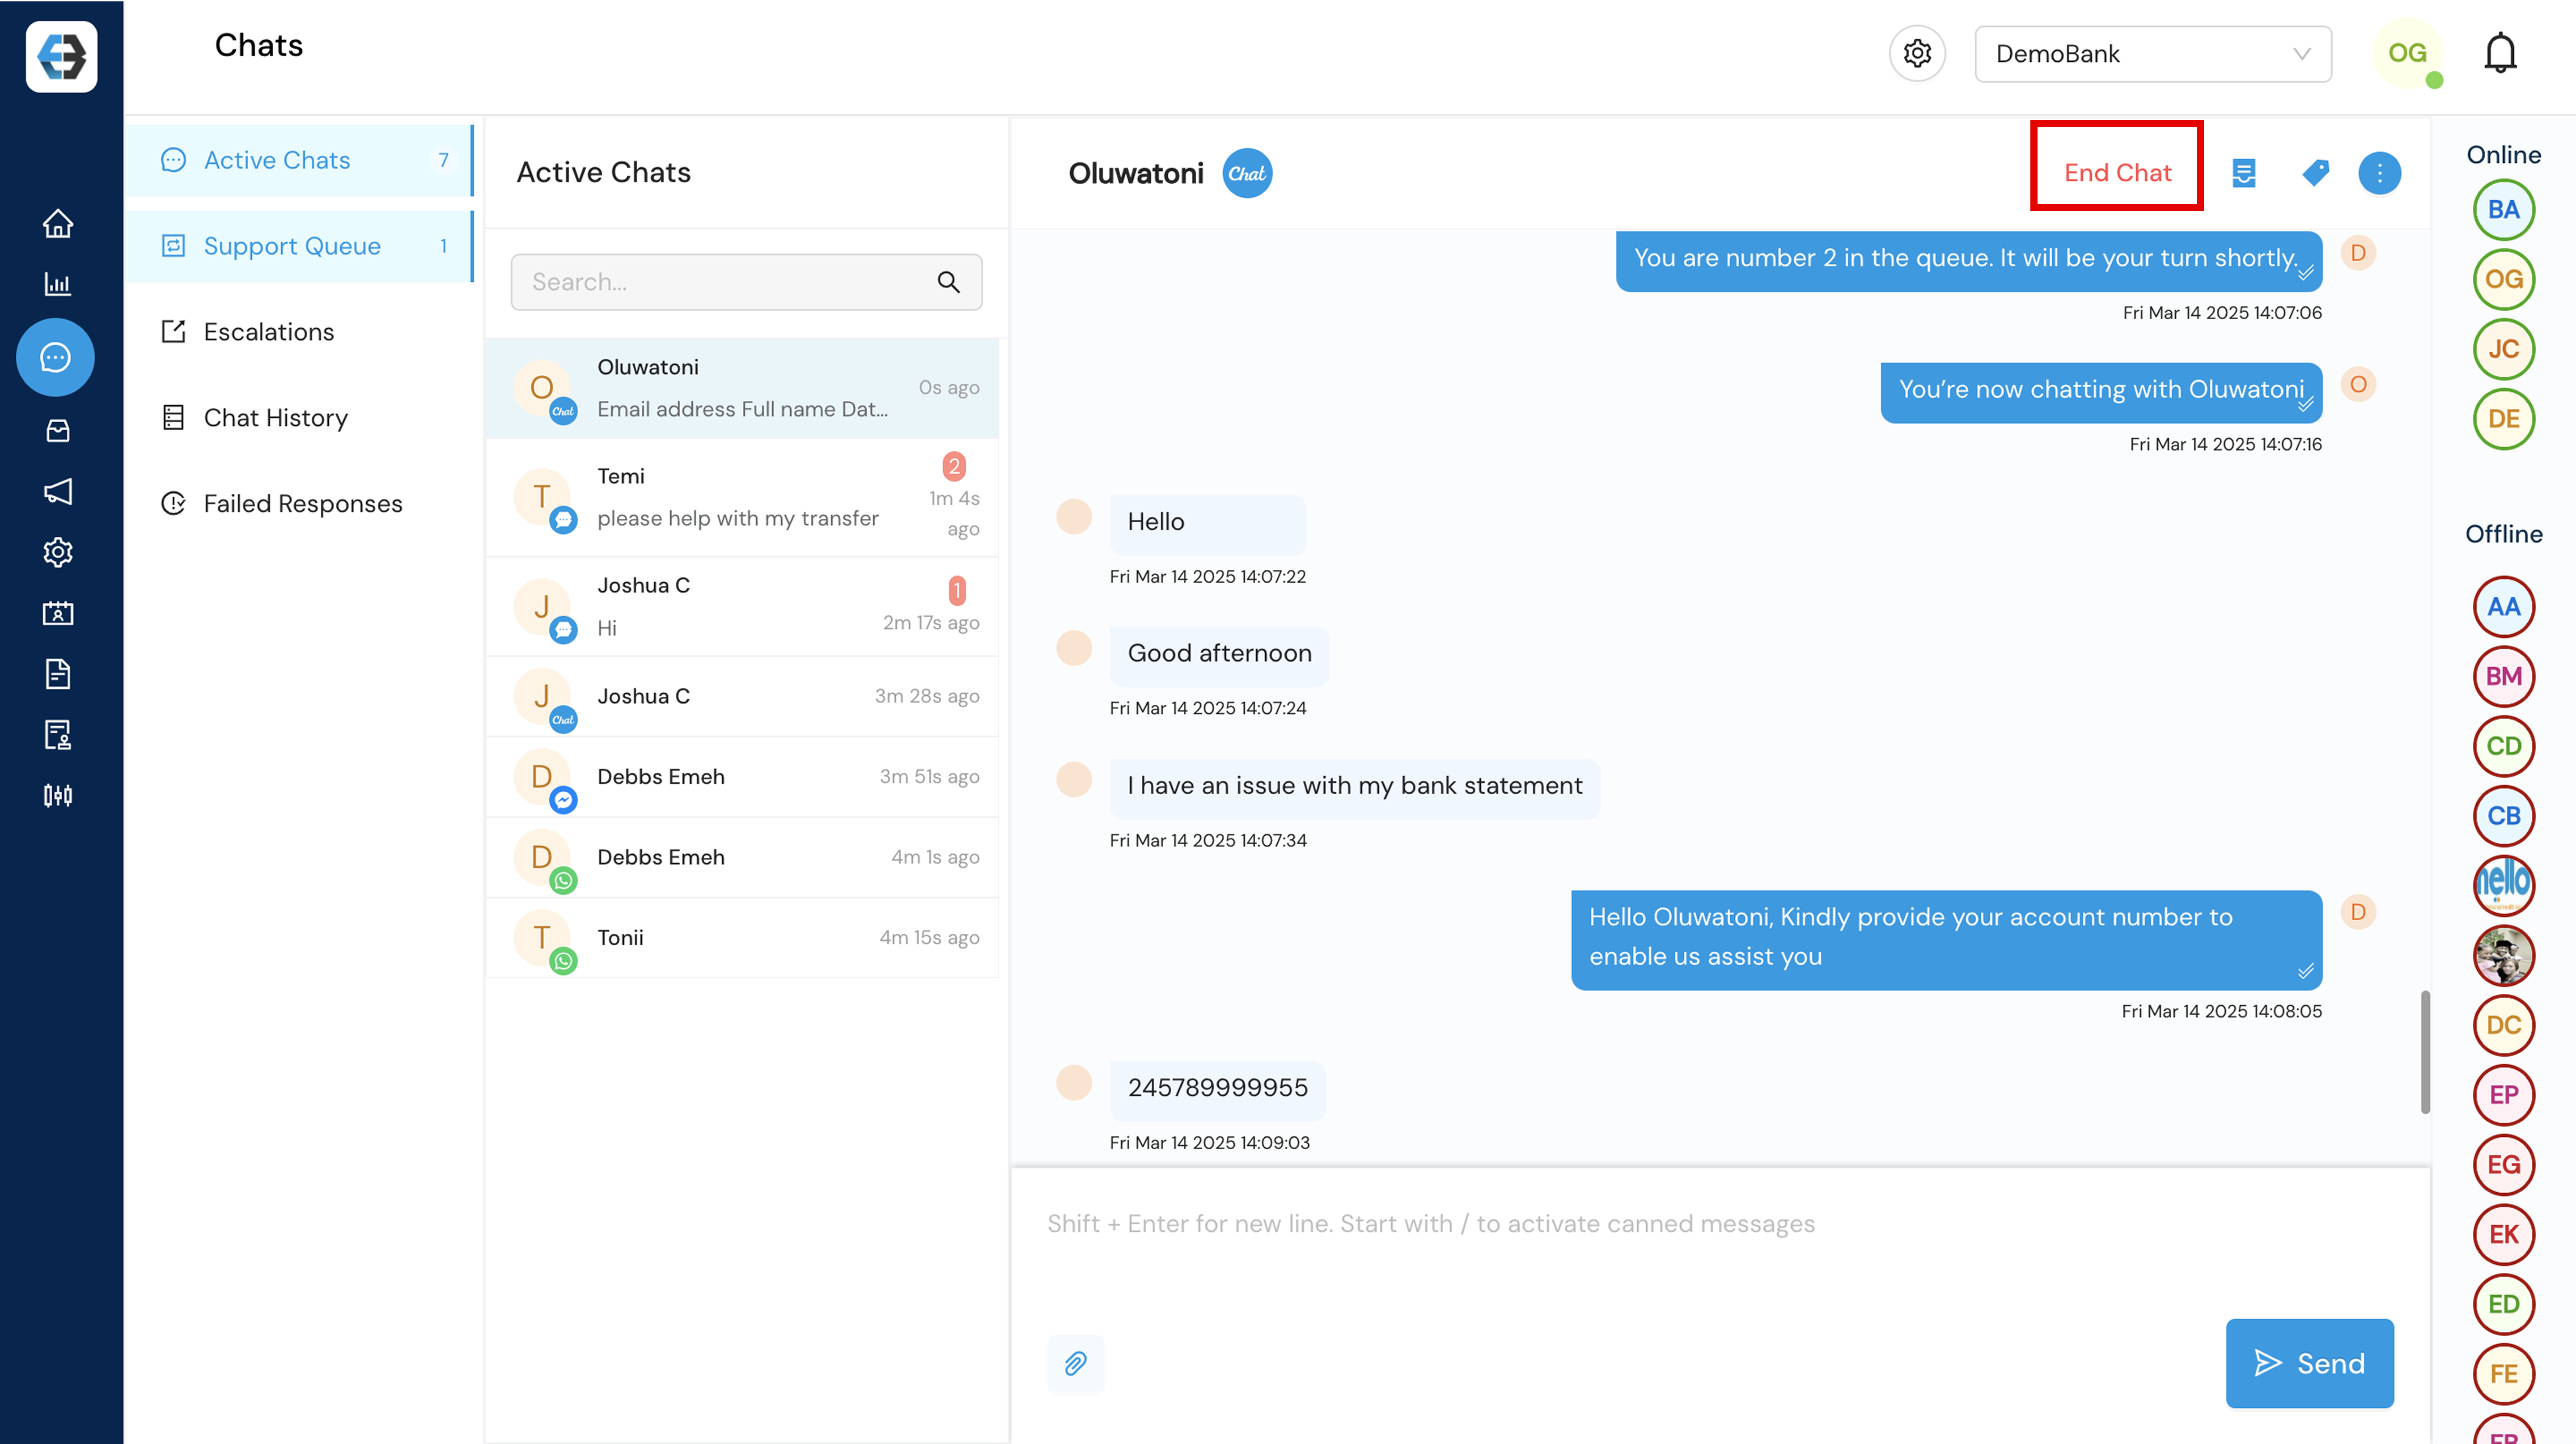
Task: Open the report with user icon in the sidebar
Action: point(58,735)
